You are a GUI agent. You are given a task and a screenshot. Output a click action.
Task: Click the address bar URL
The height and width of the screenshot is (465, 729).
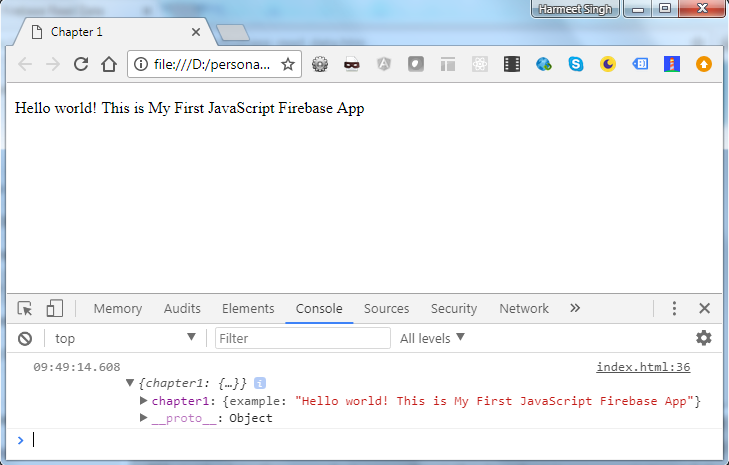click(212, 64)
